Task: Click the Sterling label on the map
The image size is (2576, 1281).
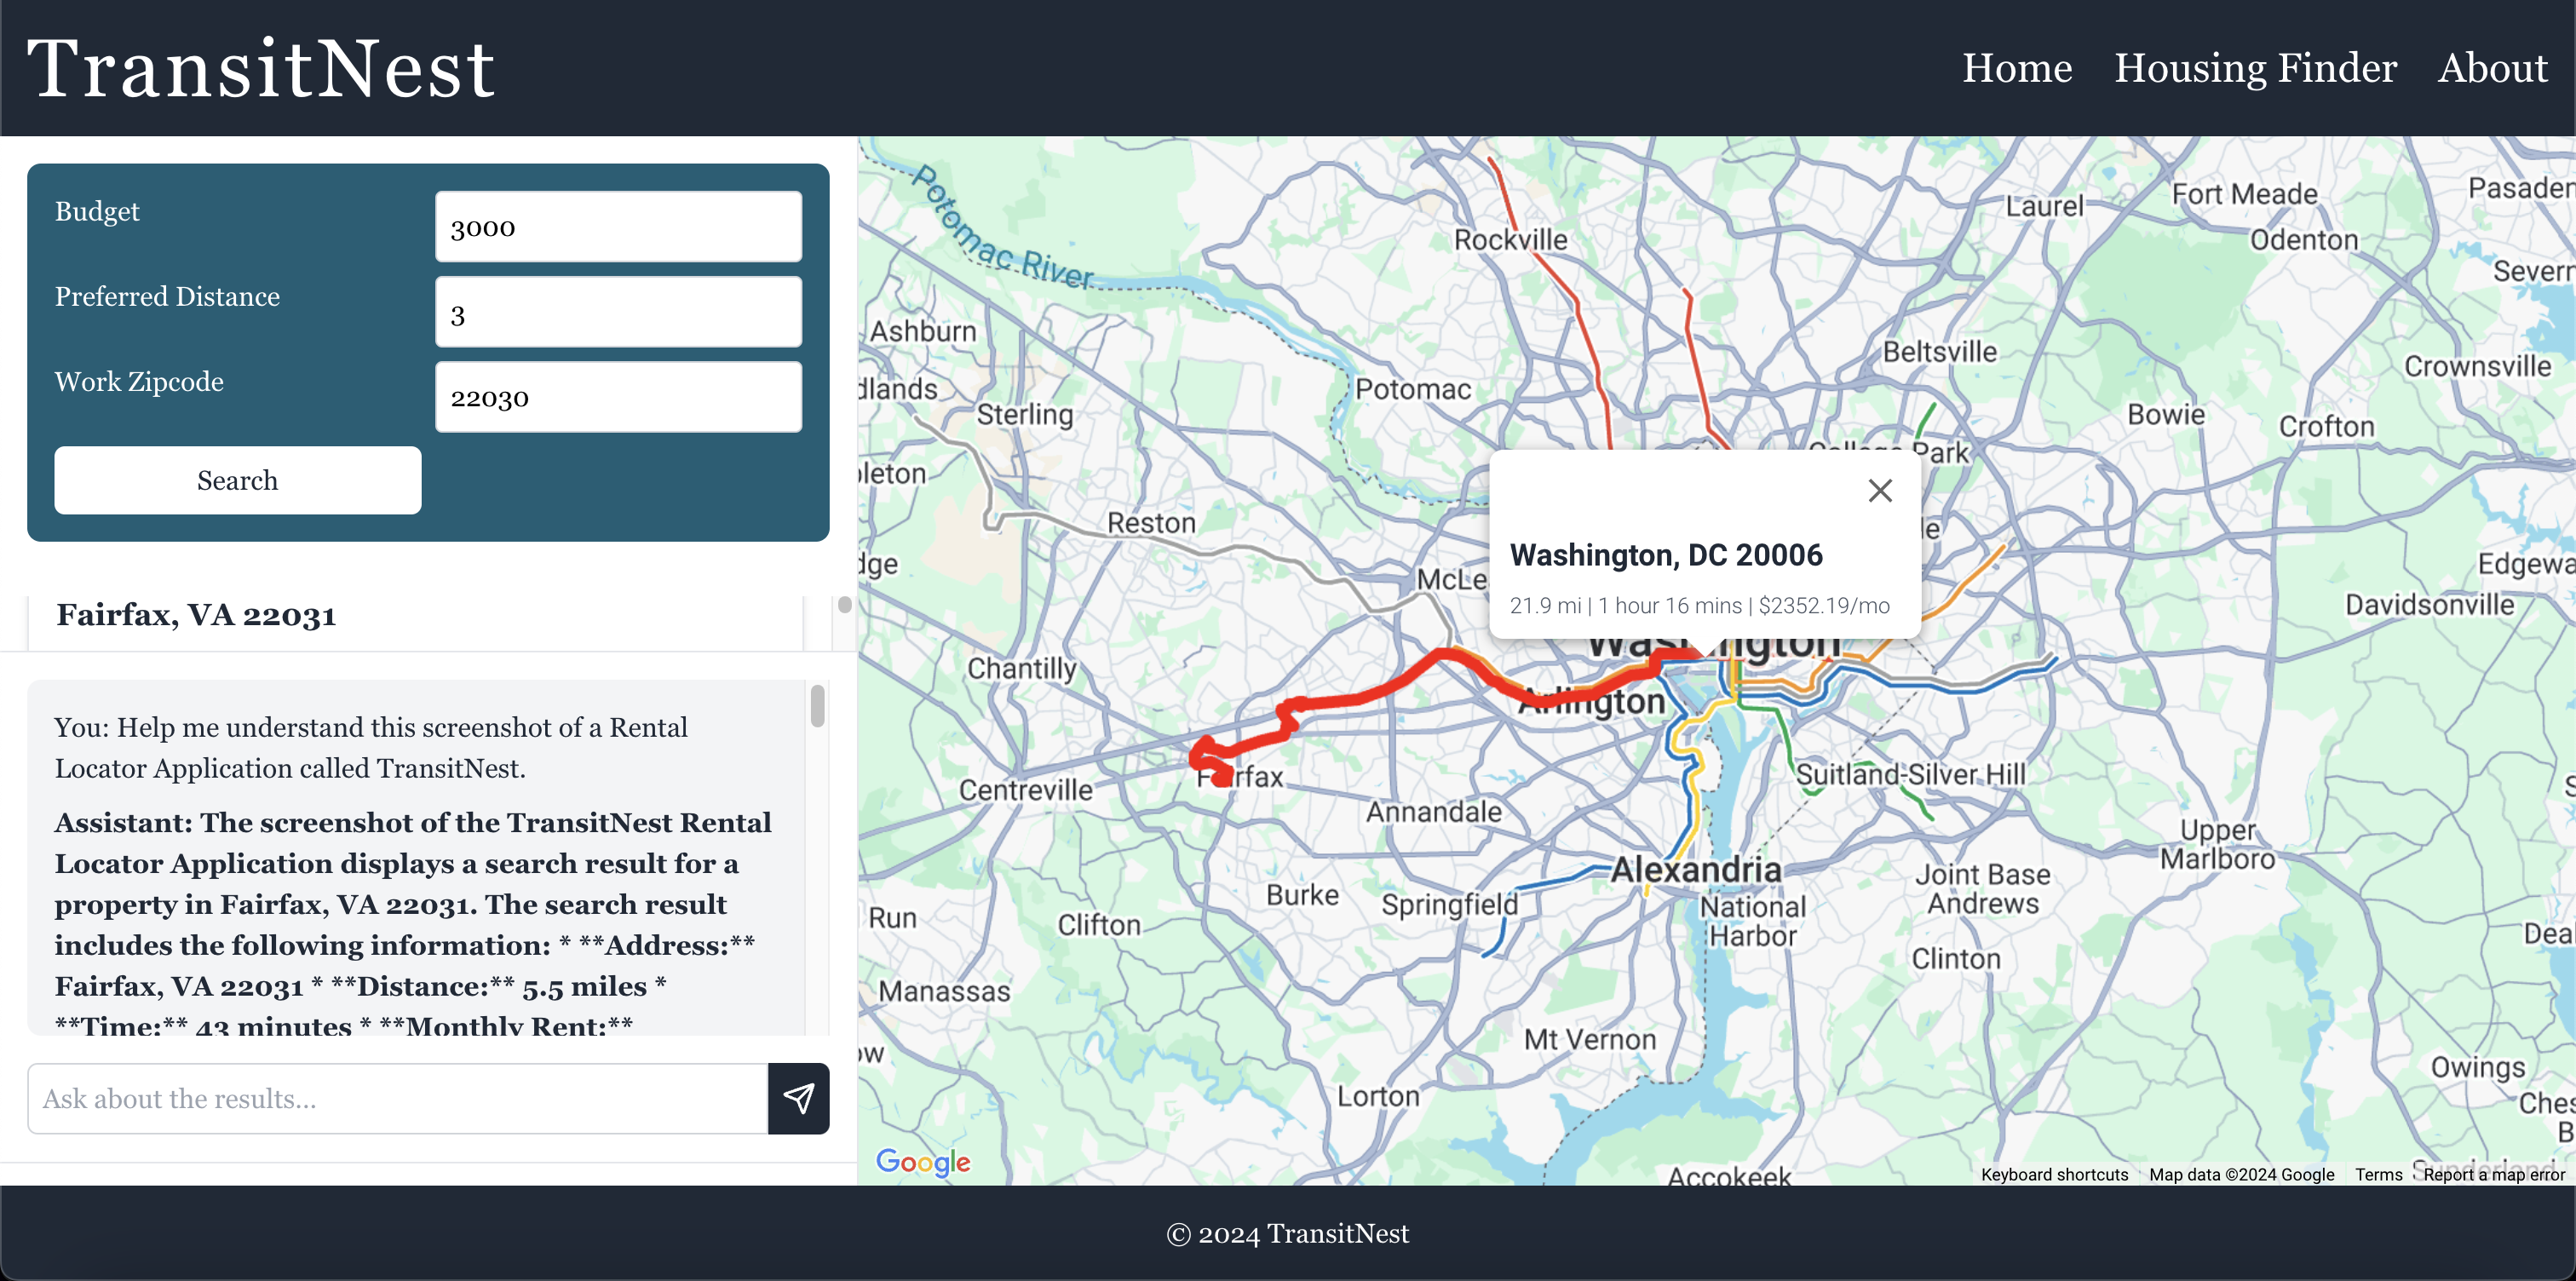Action: click(1025, 414)
